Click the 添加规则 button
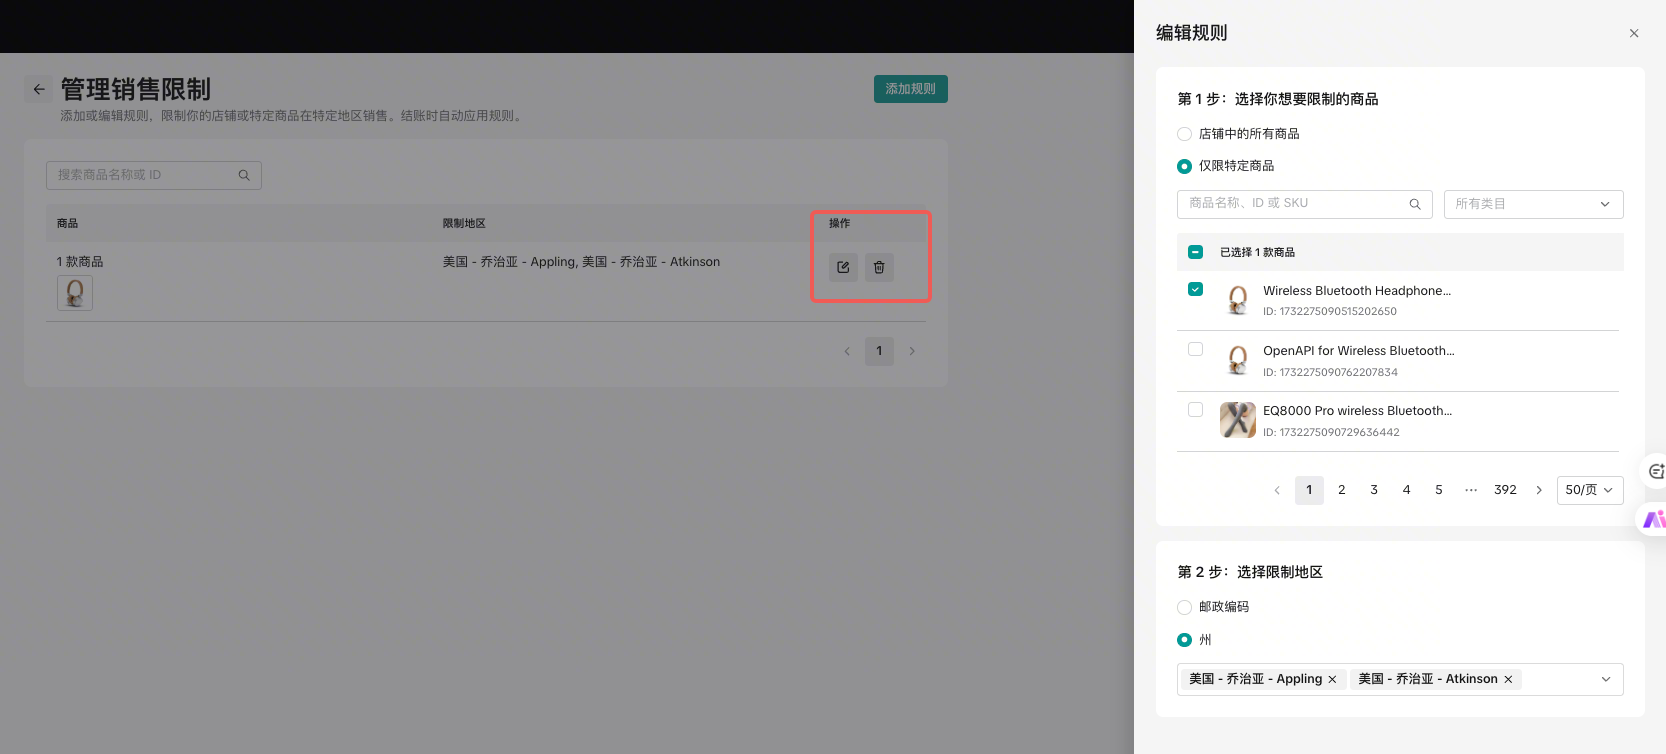 click(x=910, y=89)
